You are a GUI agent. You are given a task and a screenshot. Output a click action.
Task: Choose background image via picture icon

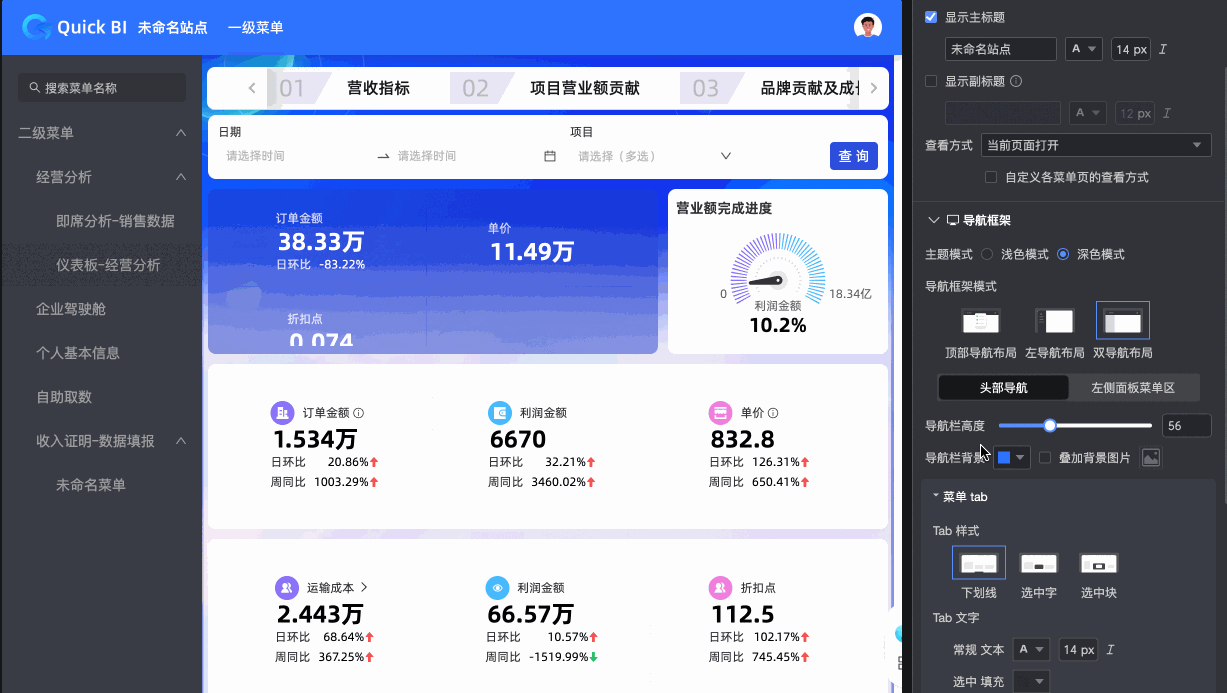coord(1151,457)
